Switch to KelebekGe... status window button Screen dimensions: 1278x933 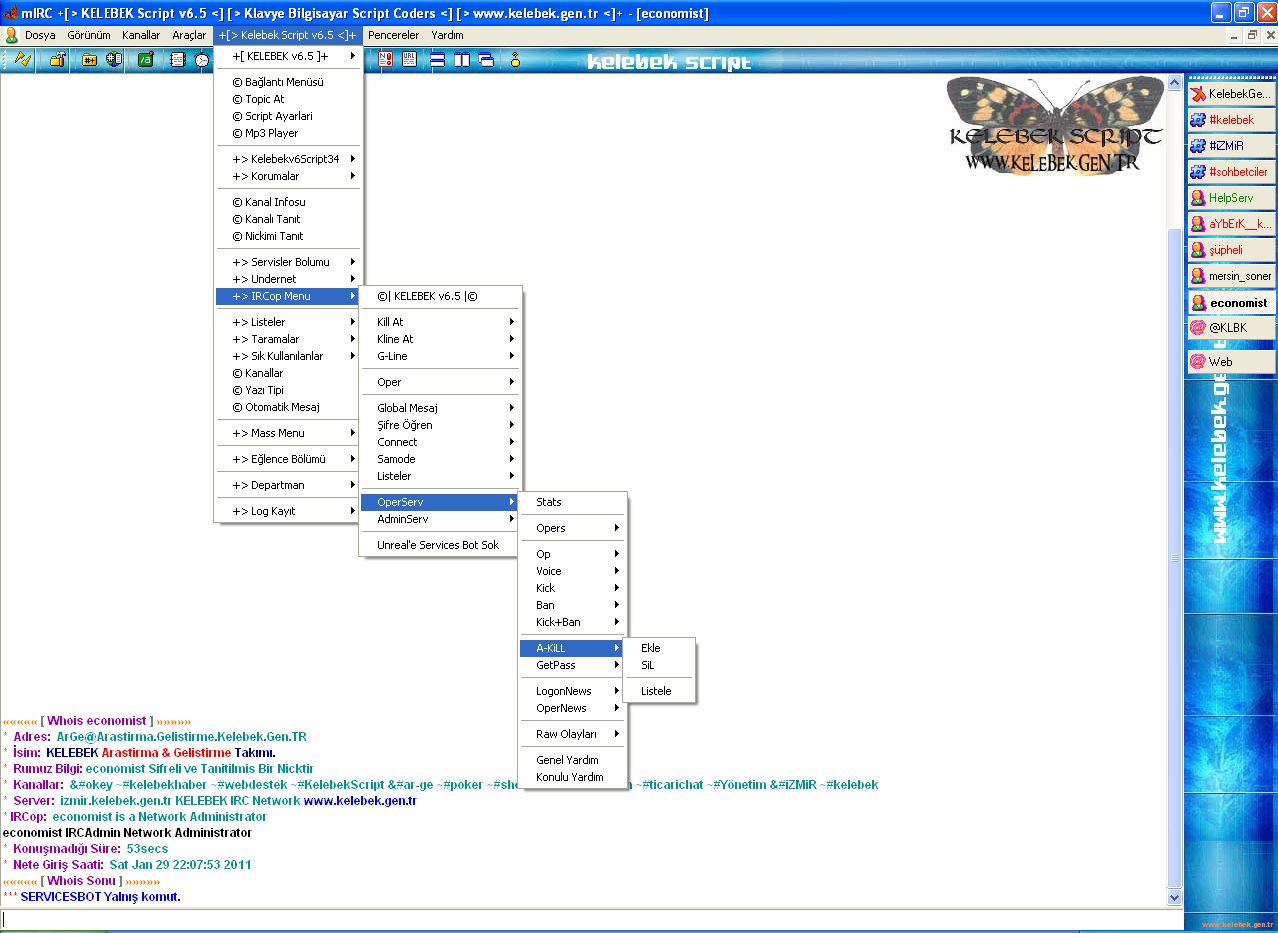[x=1232, y=94]
